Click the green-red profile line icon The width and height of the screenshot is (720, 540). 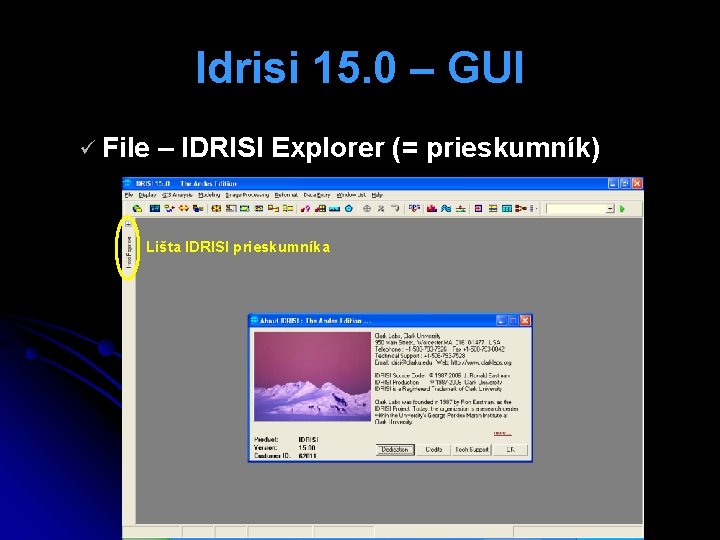461,208
